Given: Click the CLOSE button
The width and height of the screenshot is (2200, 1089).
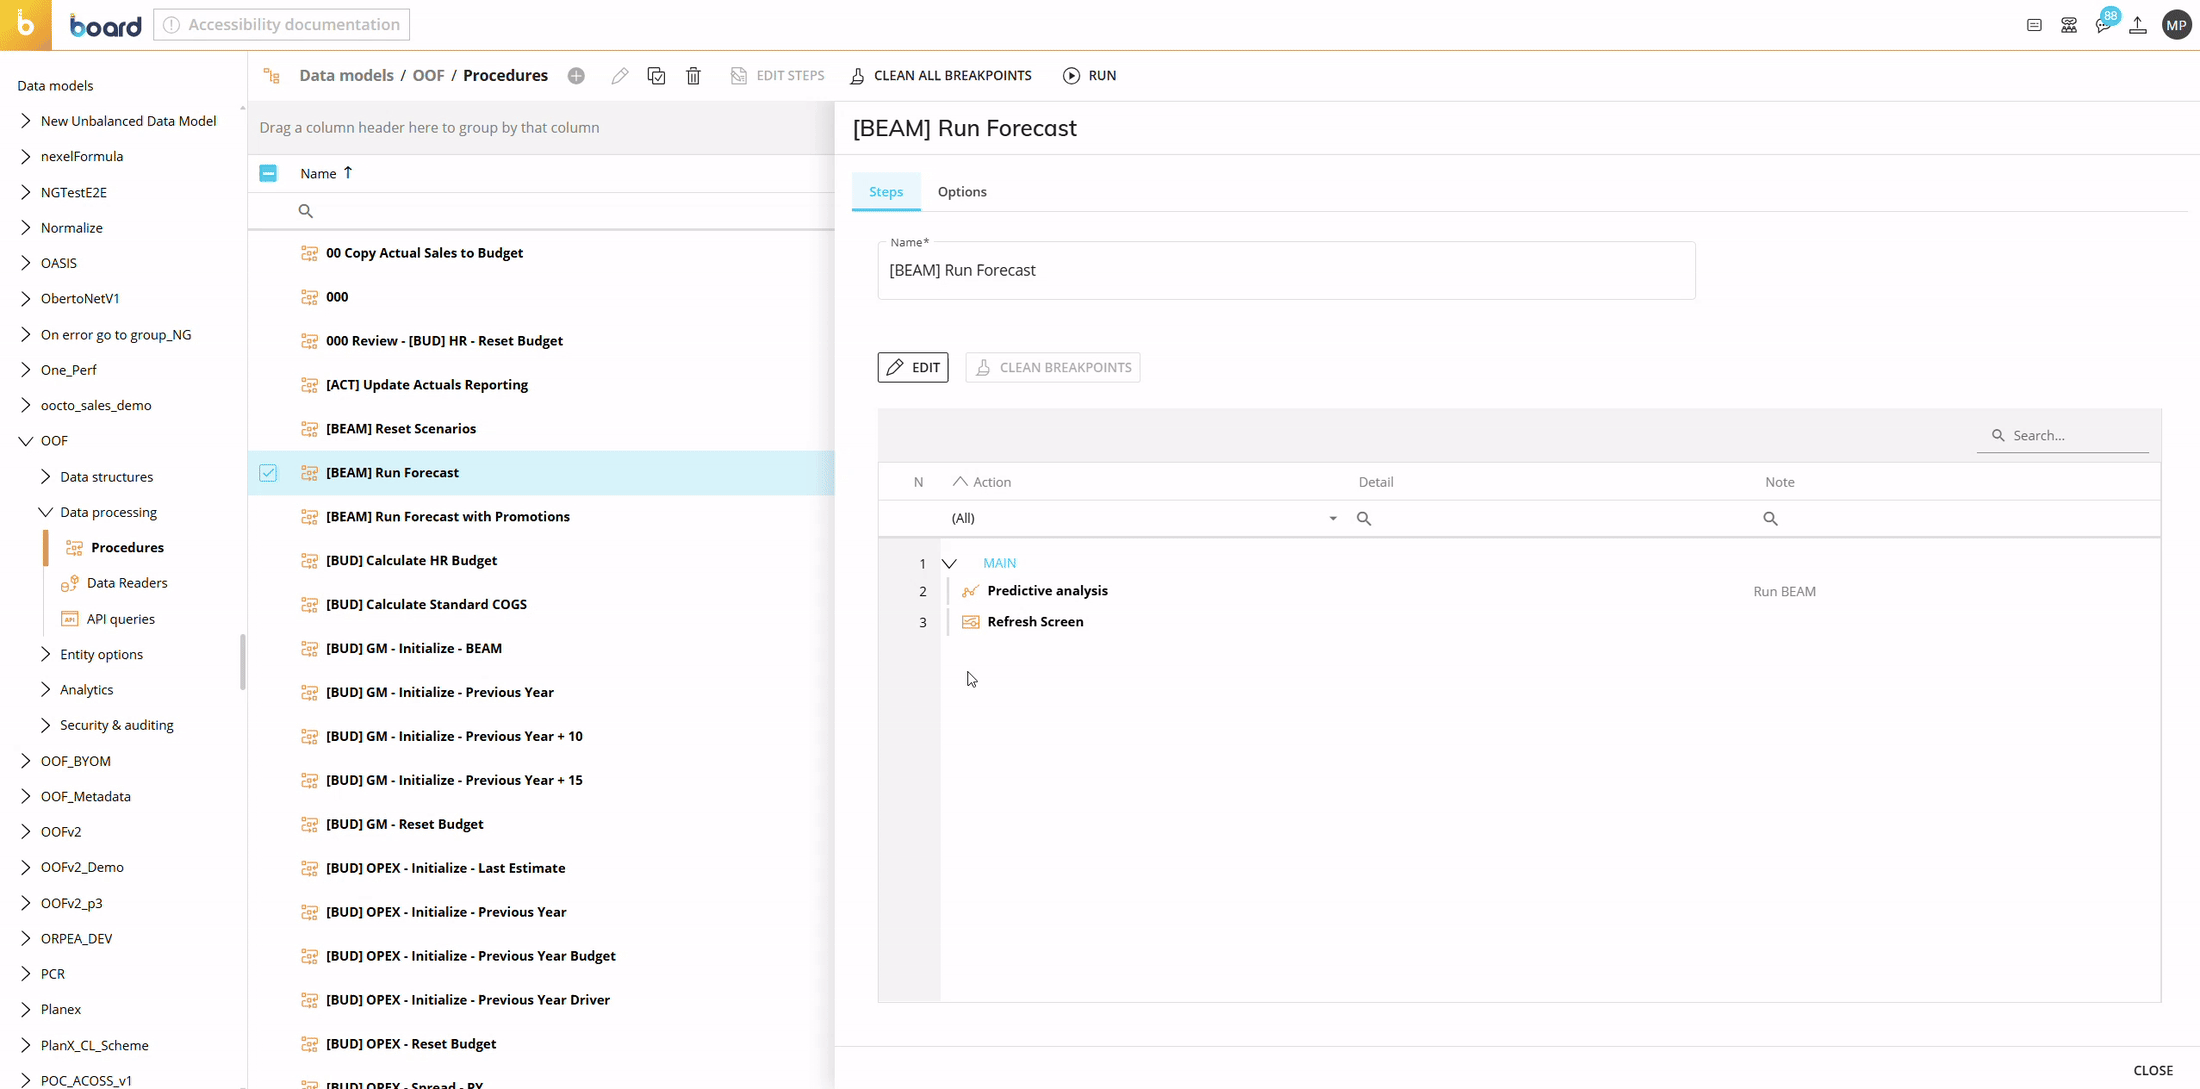Looking at the screenshot, I should (2153, 1070).
